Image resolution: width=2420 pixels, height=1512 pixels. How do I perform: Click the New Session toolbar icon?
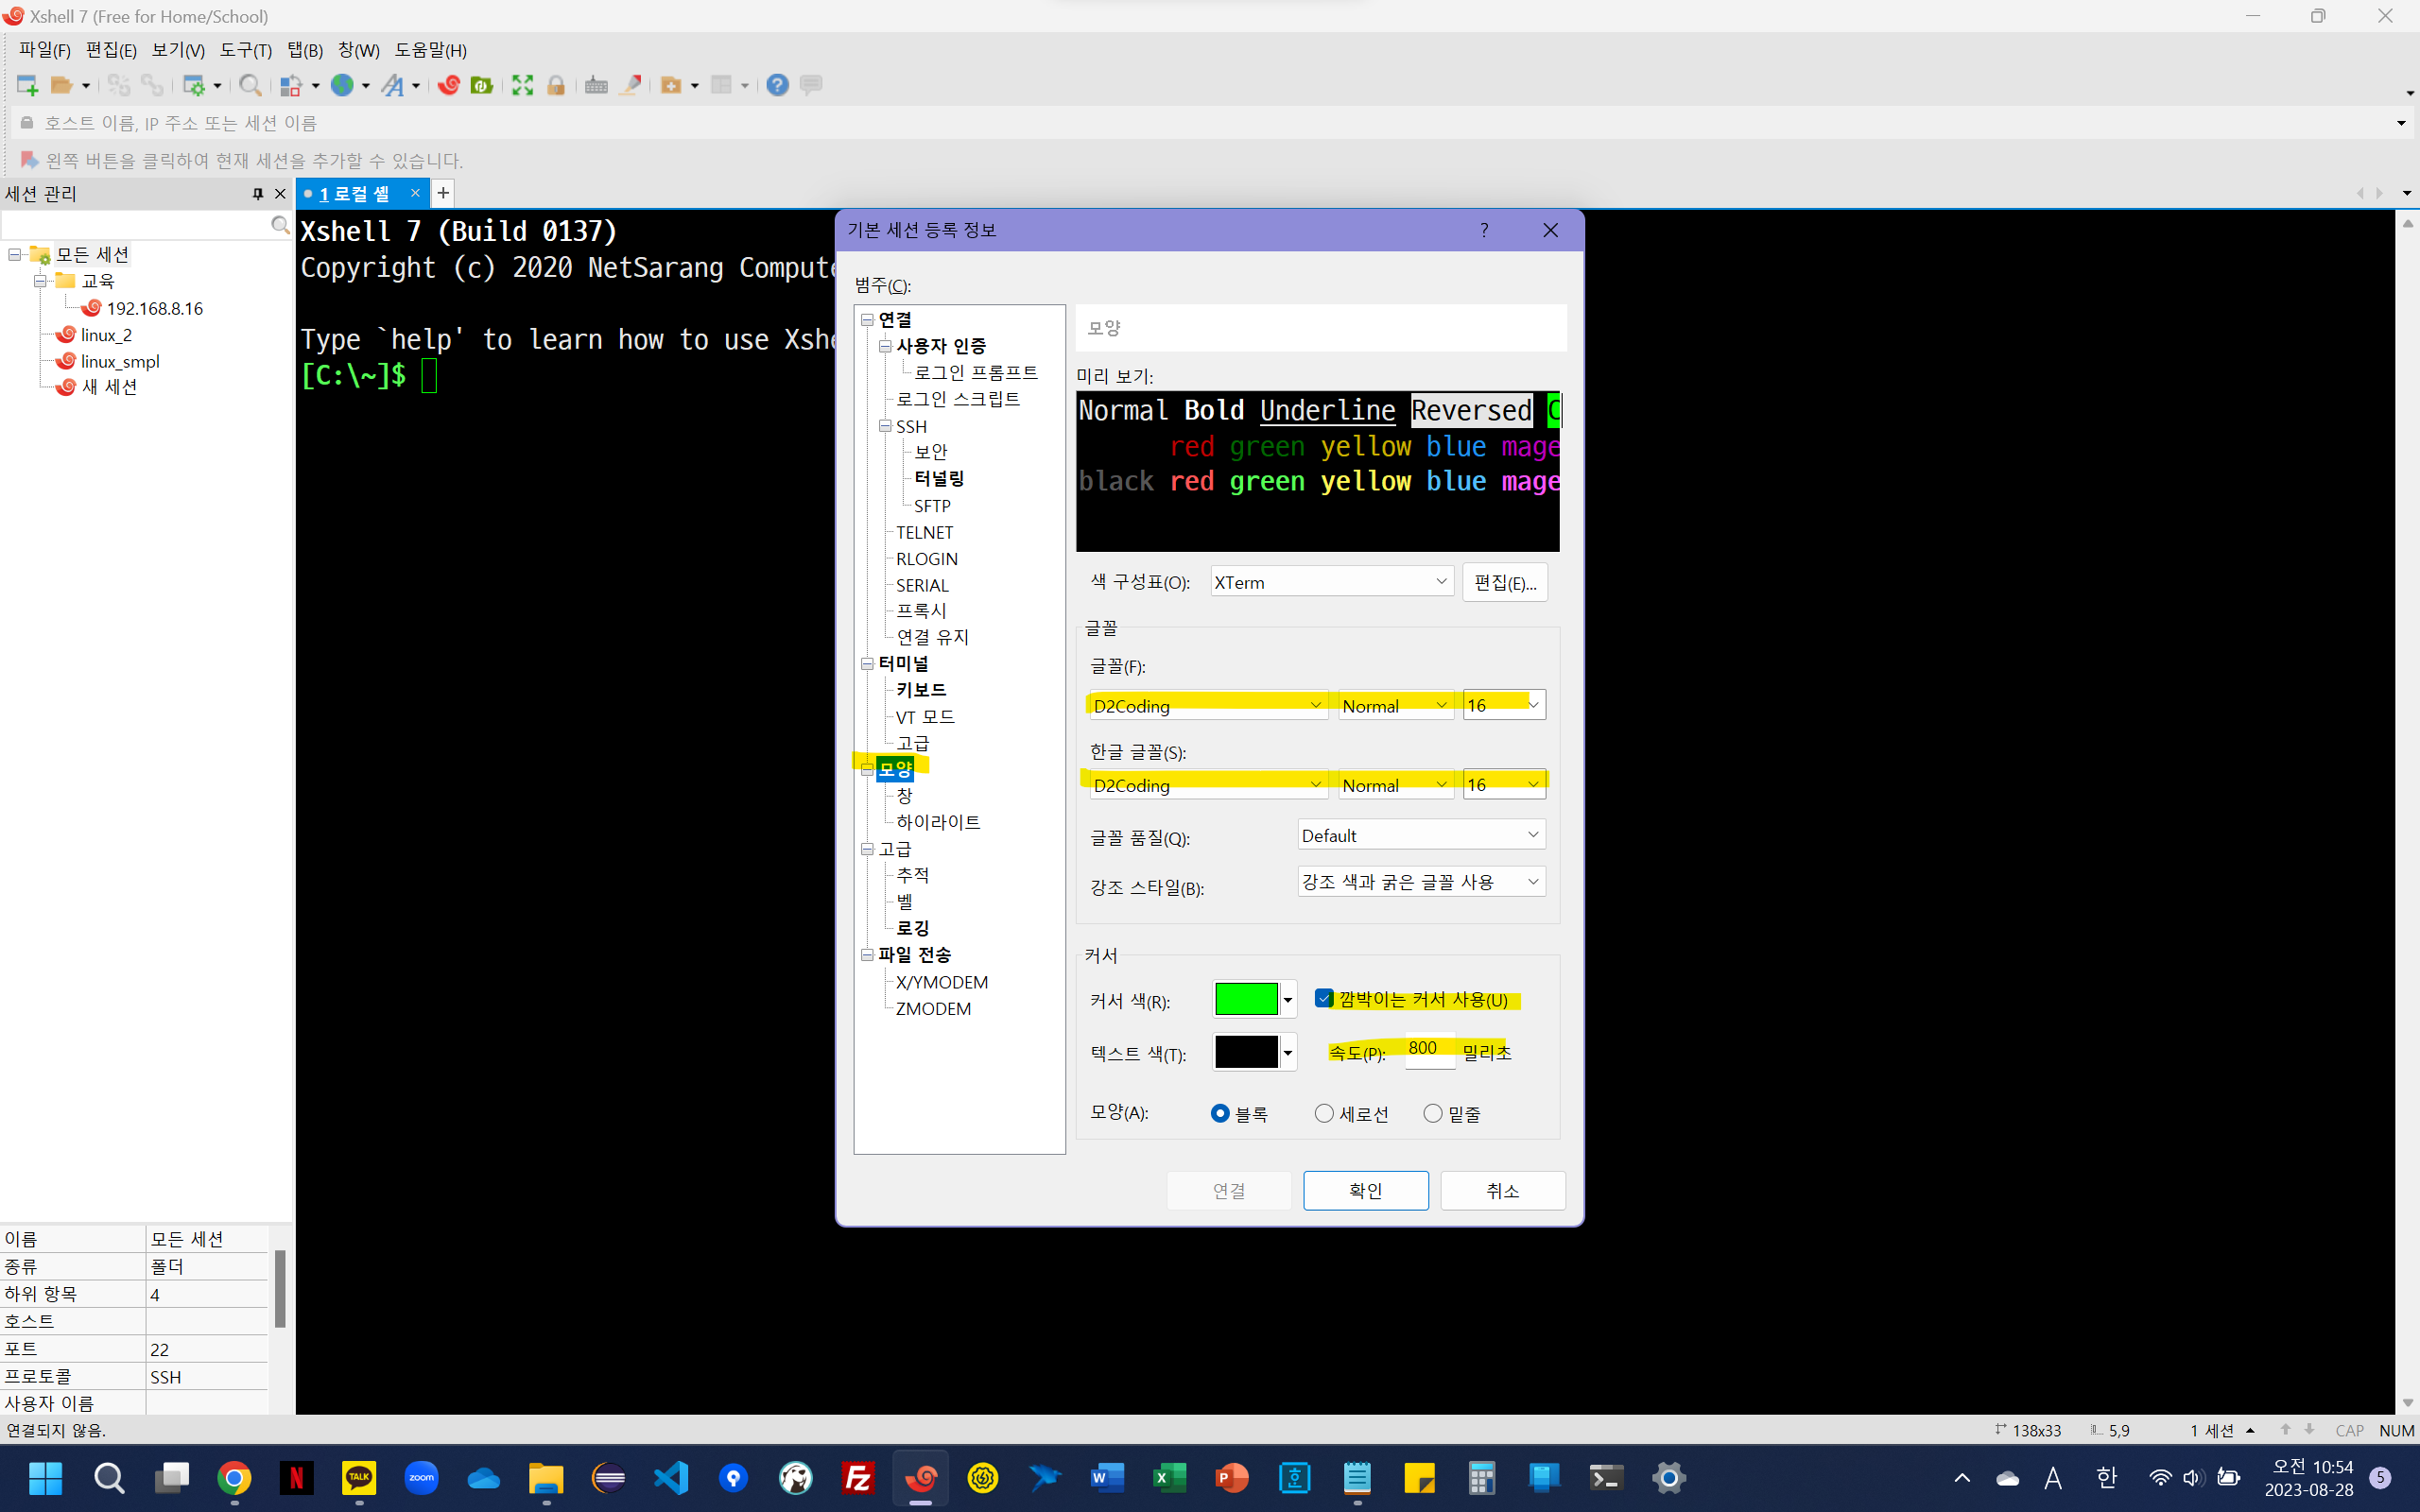click(27, 85)
